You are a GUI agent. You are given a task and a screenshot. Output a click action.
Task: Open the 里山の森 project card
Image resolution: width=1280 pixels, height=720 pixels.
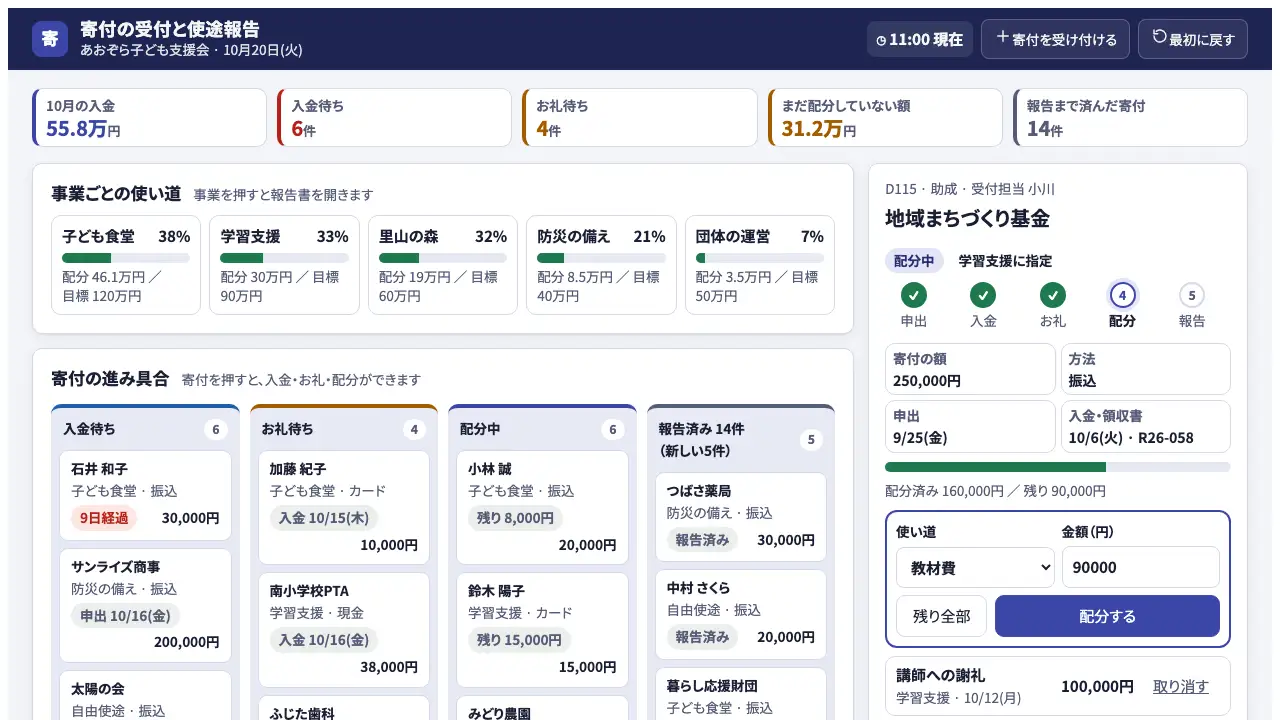tap(443, 265)
